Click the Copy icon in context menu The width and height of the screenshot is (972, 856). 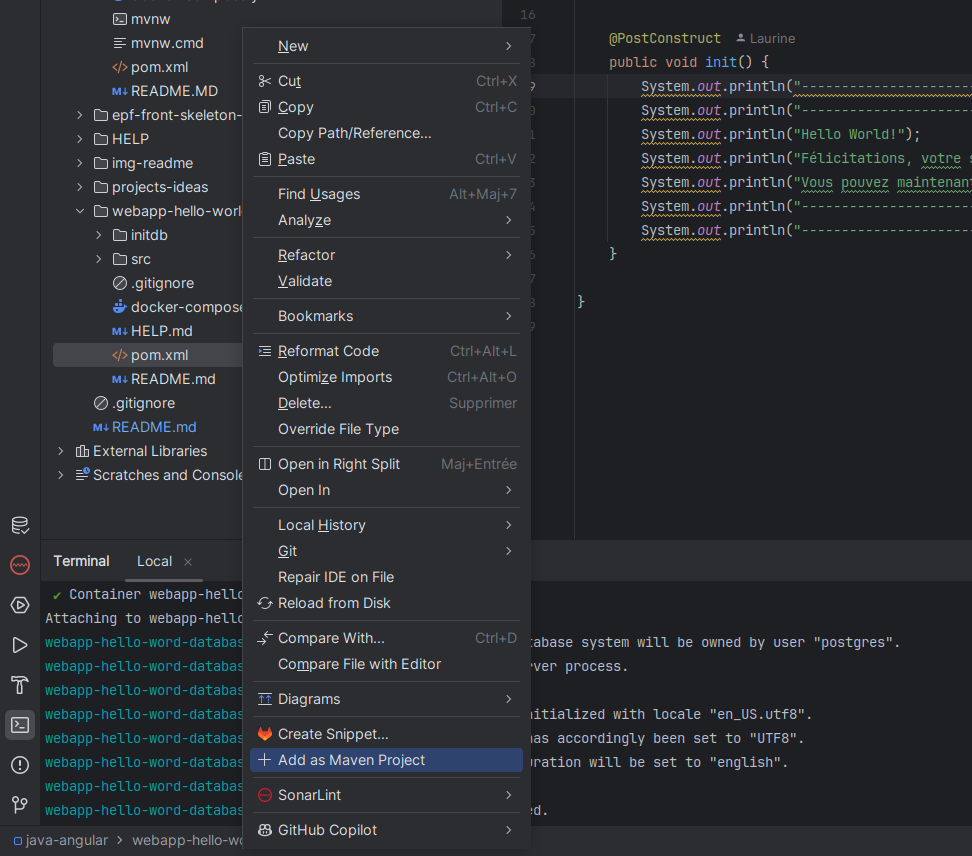(265, 107)
